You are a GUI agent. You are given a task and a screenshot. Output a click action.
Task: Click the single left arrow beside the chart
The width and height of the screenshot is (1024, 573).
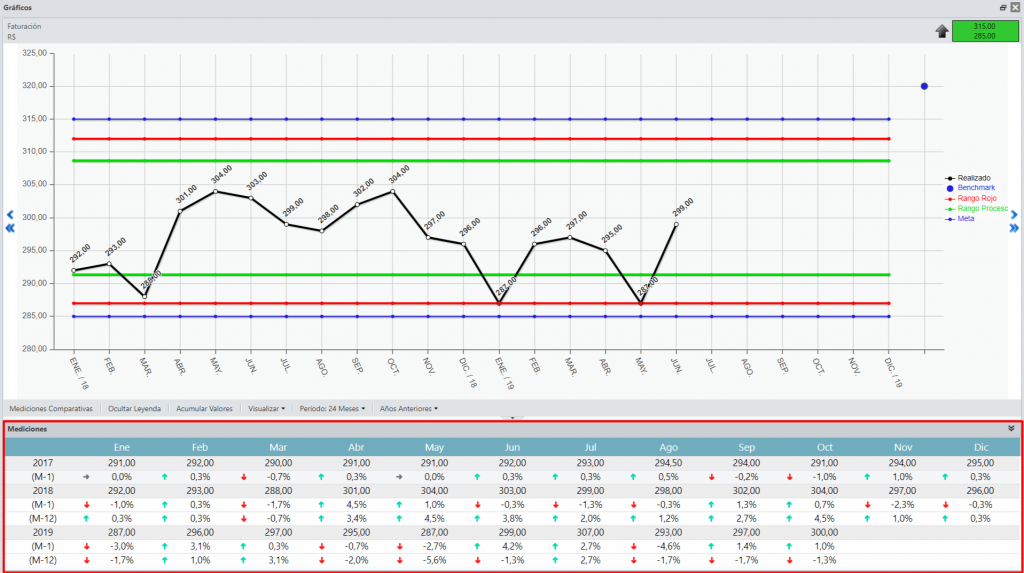click(x=10, y=214)
